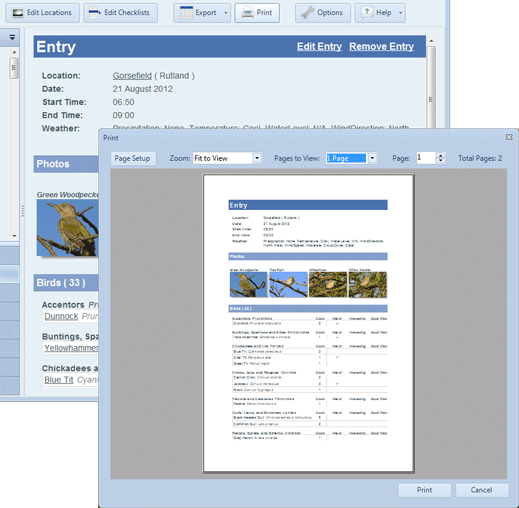Click the left panel collapse arrow icon
Screen dimensions: 519x508
12,37
